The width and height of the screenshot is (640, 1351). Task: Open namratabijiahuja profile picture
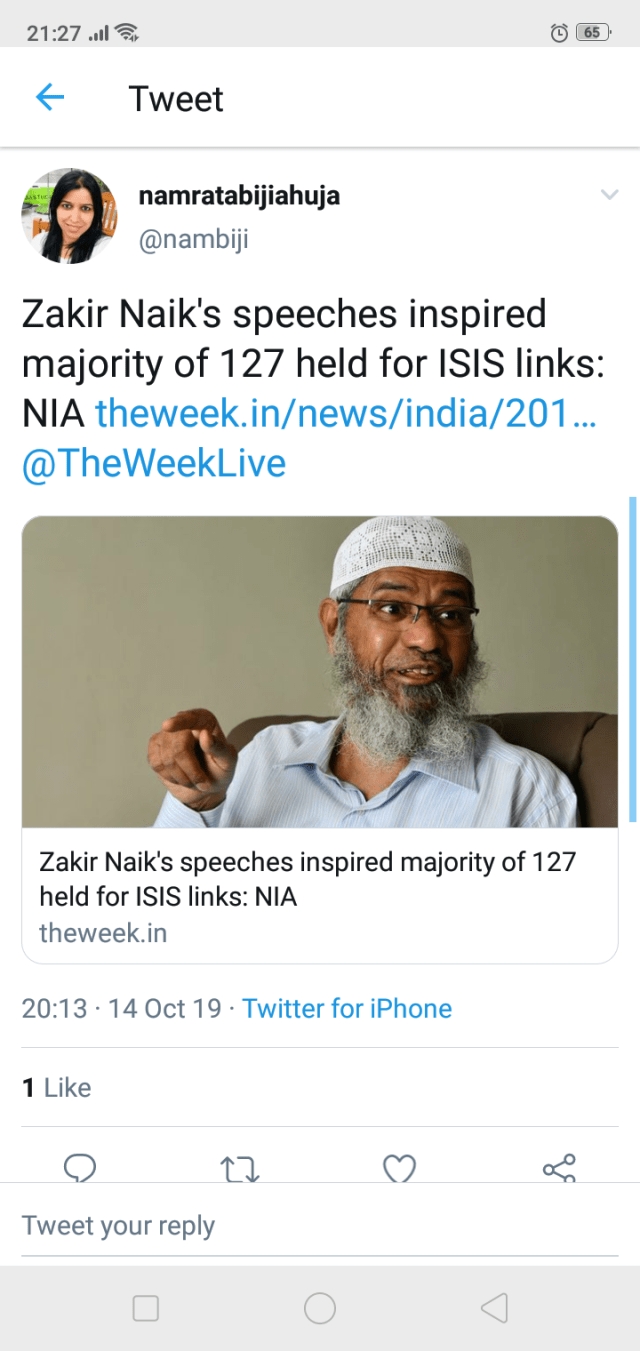coord(70,216)
